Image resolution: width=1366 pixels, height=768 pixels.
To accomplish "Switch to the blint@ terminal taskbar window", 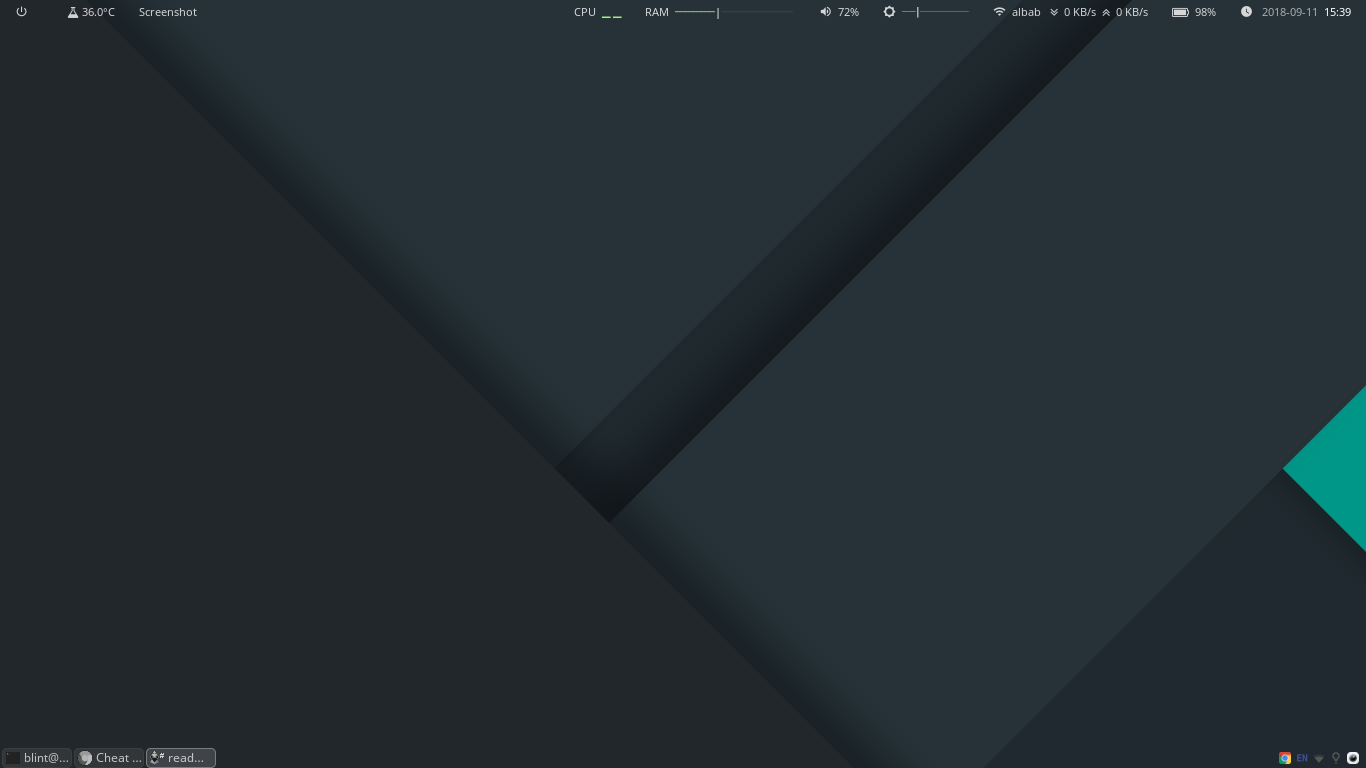I will click(x=37, y=758).
